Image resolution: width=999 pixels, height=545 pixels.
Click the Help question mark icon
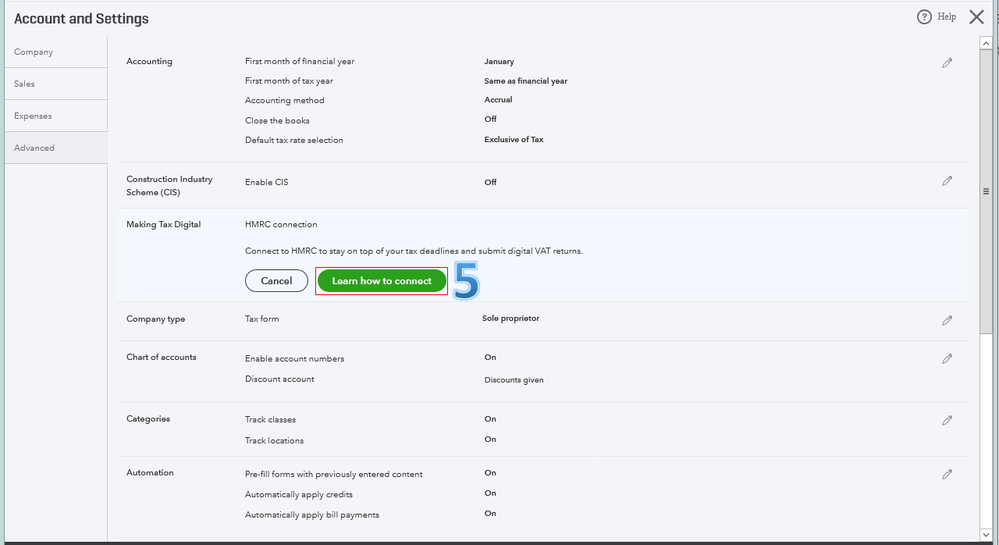pos(924,17)
